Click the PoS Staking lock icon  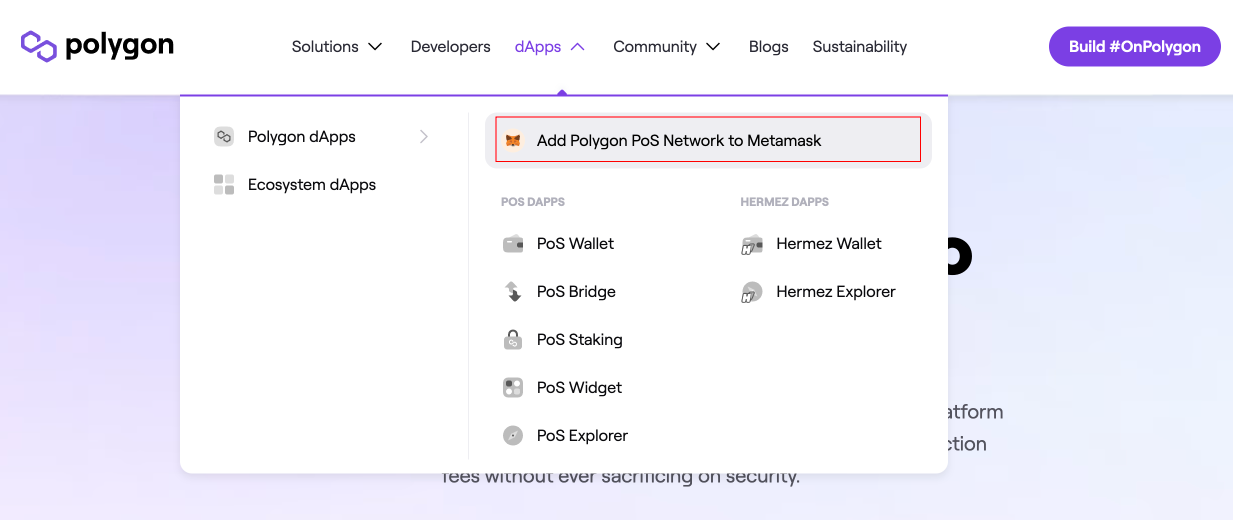513,340
